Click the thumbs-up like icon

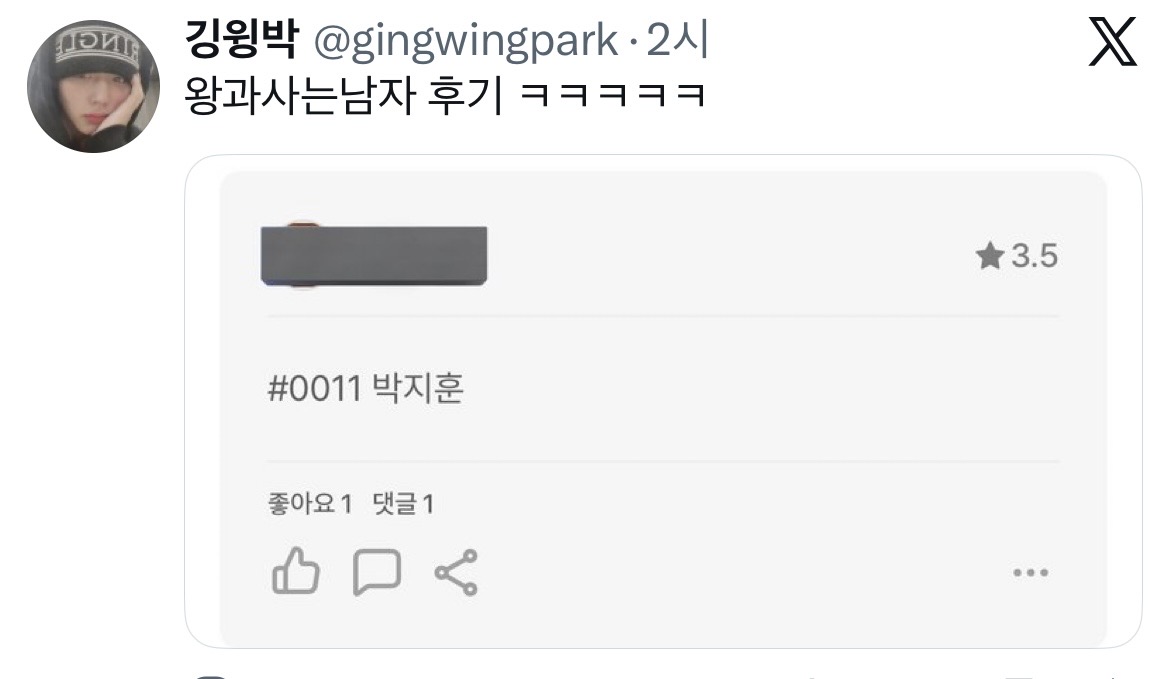296,572
